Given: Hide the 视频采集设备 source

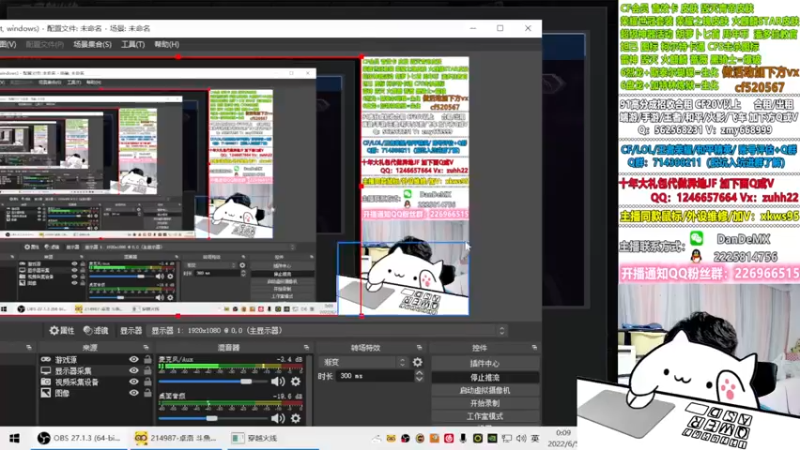Looking at the screenshot, I should tap(134, 382).
